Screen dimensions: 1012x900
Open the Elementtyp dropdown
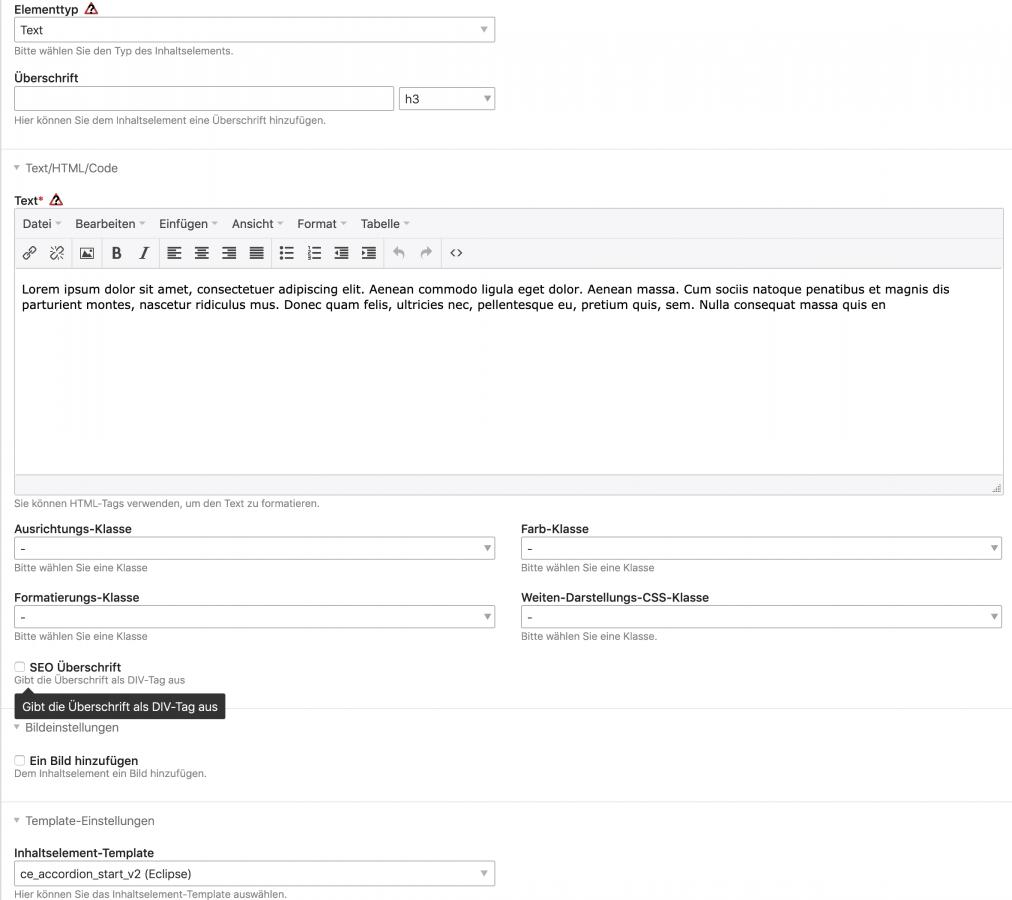pos(254,30)
